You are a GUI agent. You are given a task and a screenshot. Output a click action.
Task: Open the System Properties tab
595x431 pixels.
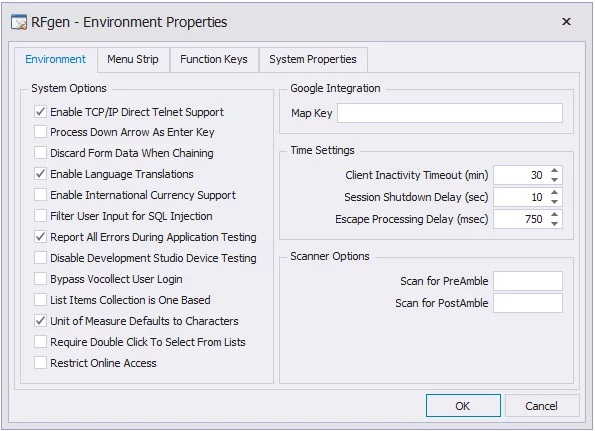click(x=313, y=60)
